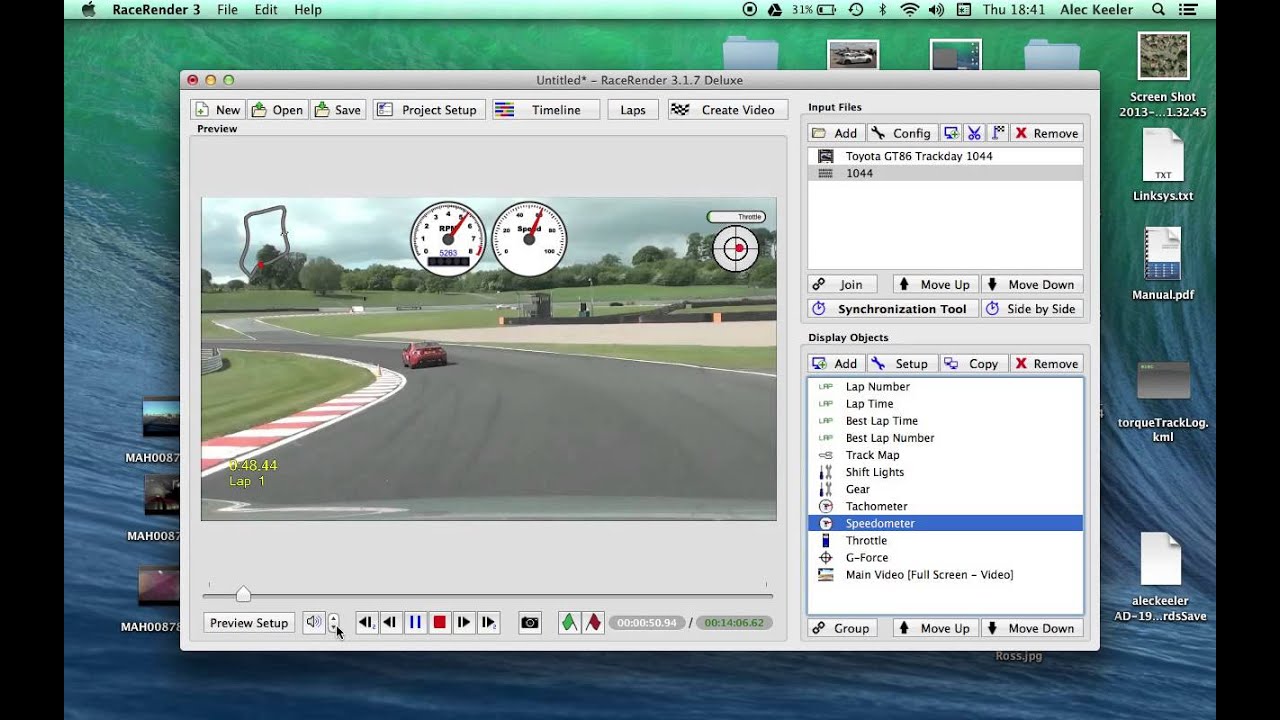This screenshot has width=1280, height=720.
Task: Open Config for the input file
Action: coord(902,133)
